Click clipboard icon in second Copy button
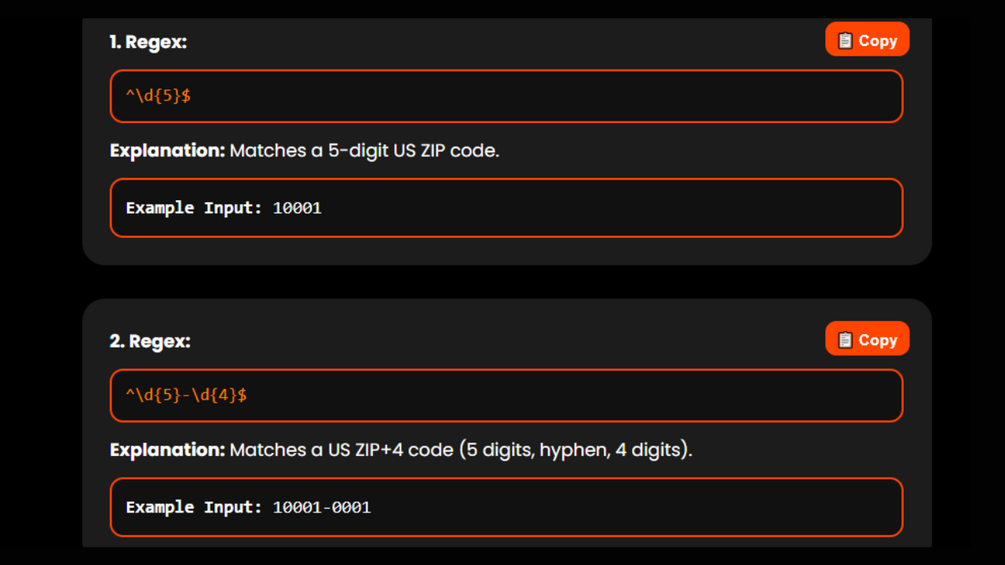Screen dimensions: 1005x565 (845, 340)
